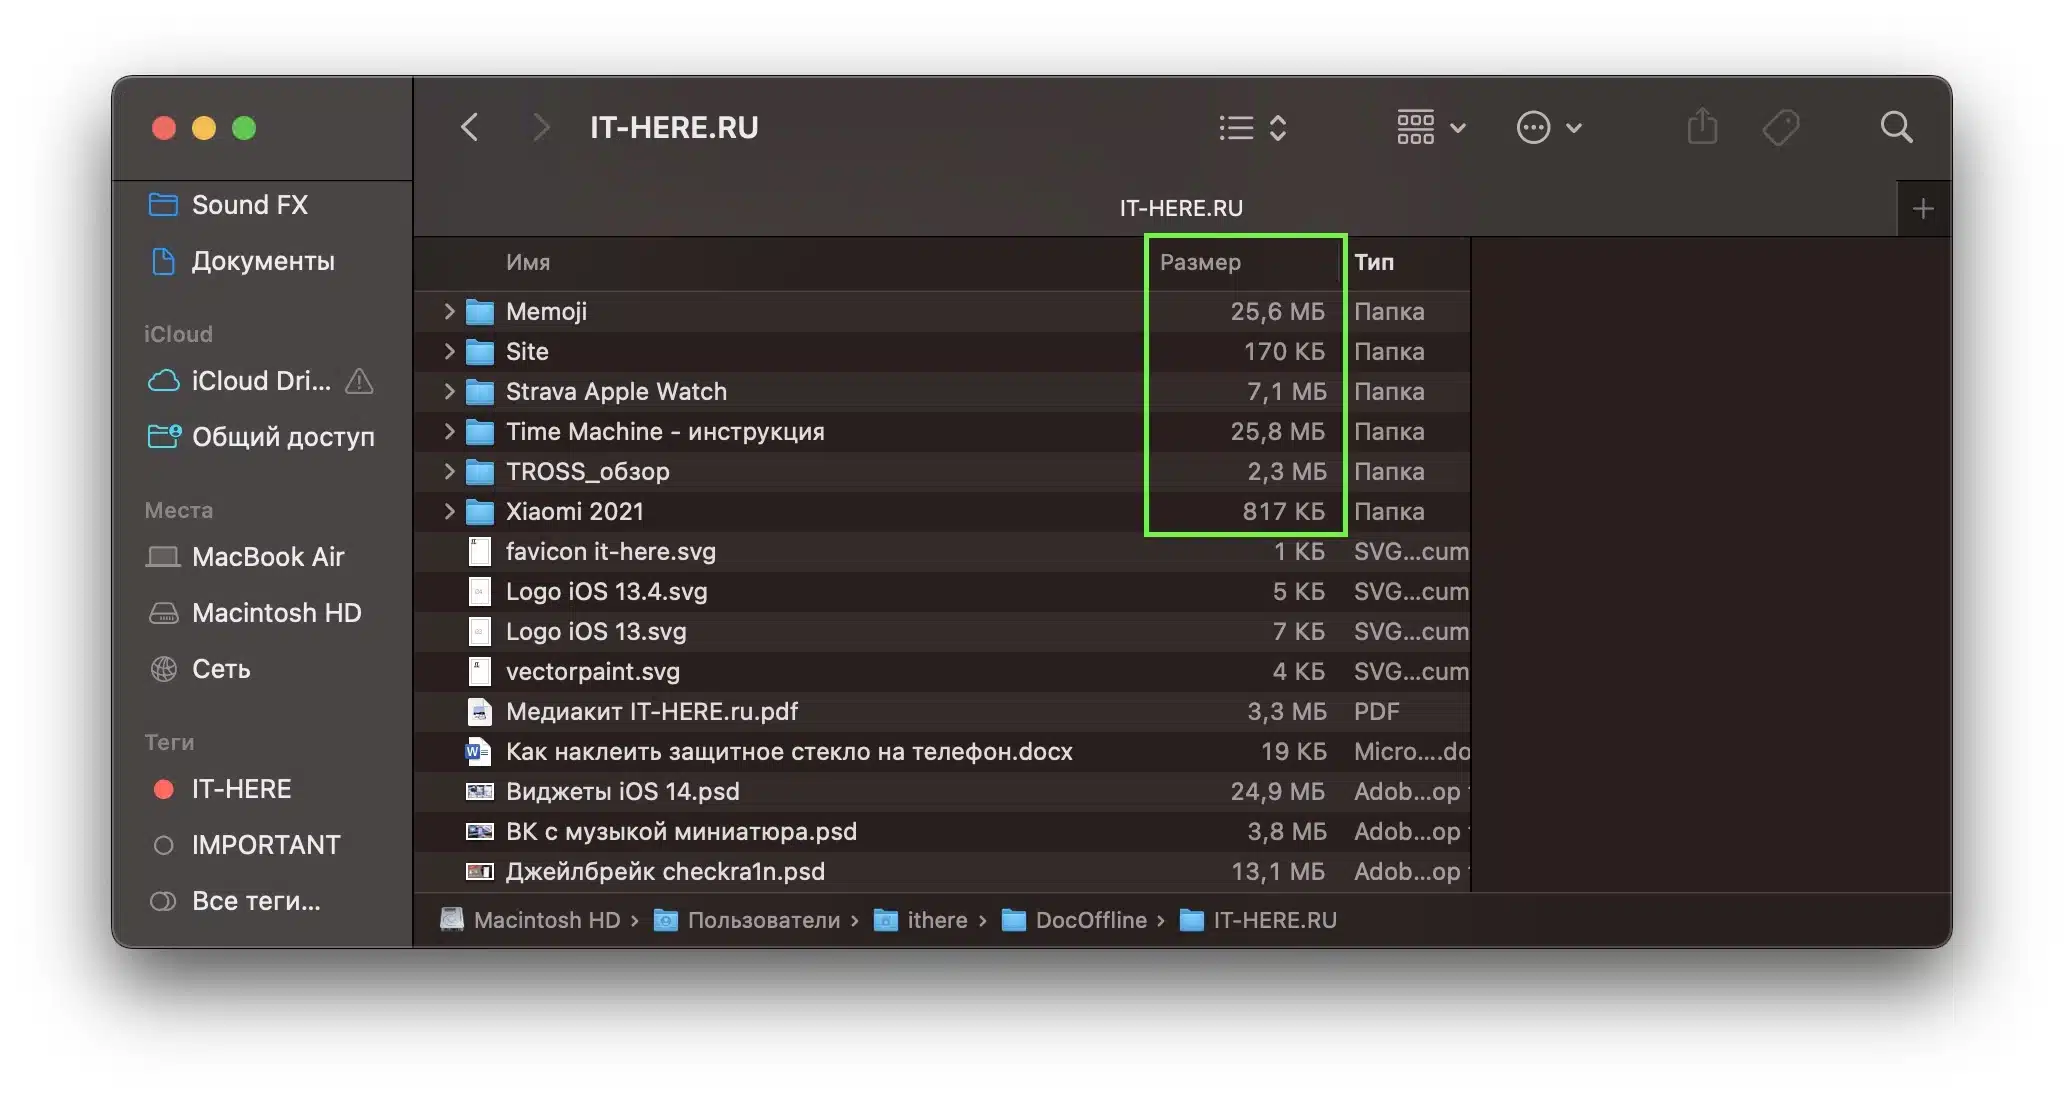The image size is (2064, 1096).
Task: Sort by the Имя column header
Action: click(528, 262)
